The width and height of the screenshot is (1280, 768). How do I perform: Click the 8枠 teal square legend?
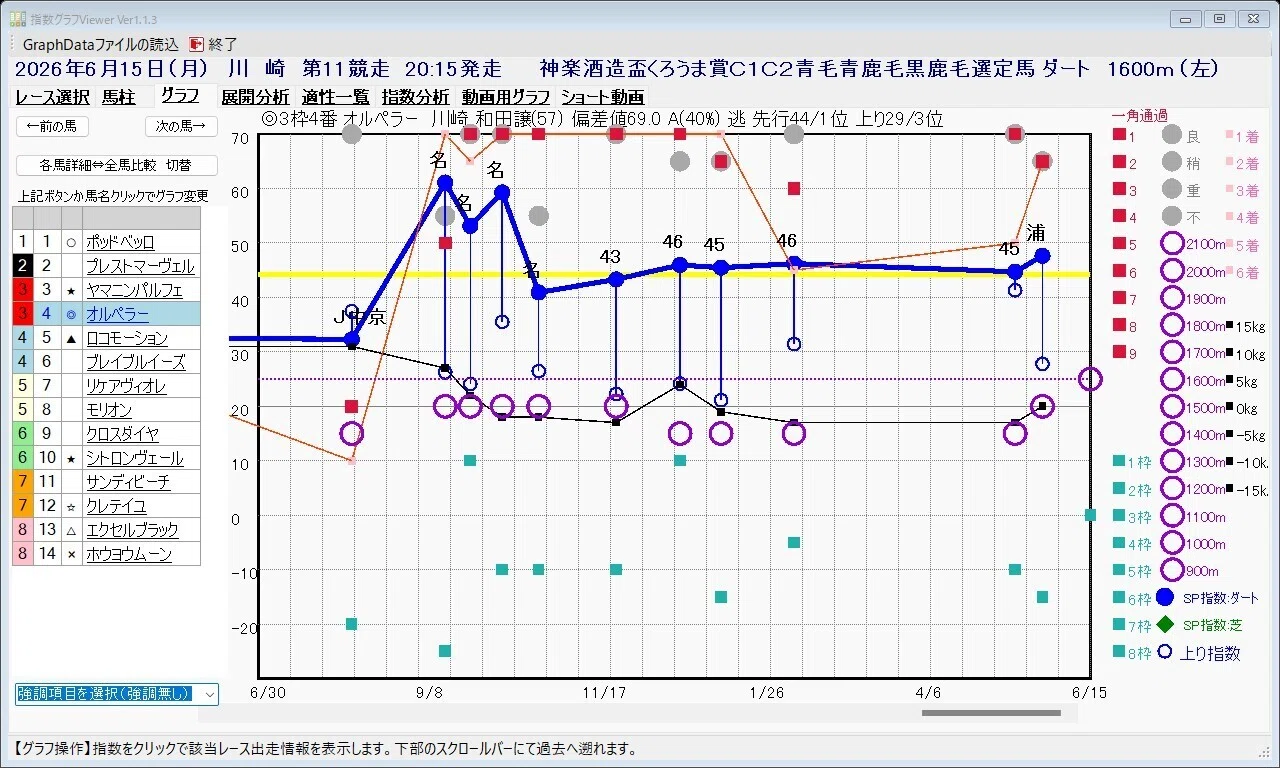(x=1119, y=652)
